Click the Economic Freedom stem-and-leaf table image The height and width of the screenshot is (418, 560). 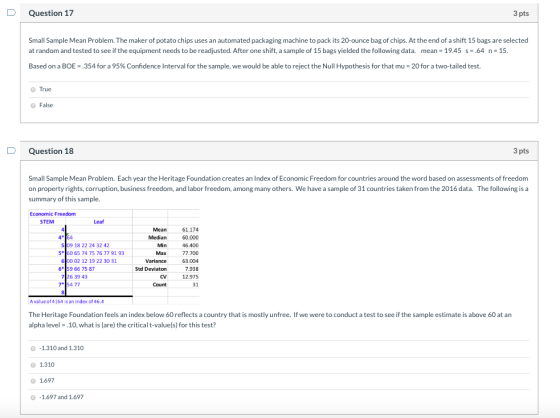tap(114, 257)
